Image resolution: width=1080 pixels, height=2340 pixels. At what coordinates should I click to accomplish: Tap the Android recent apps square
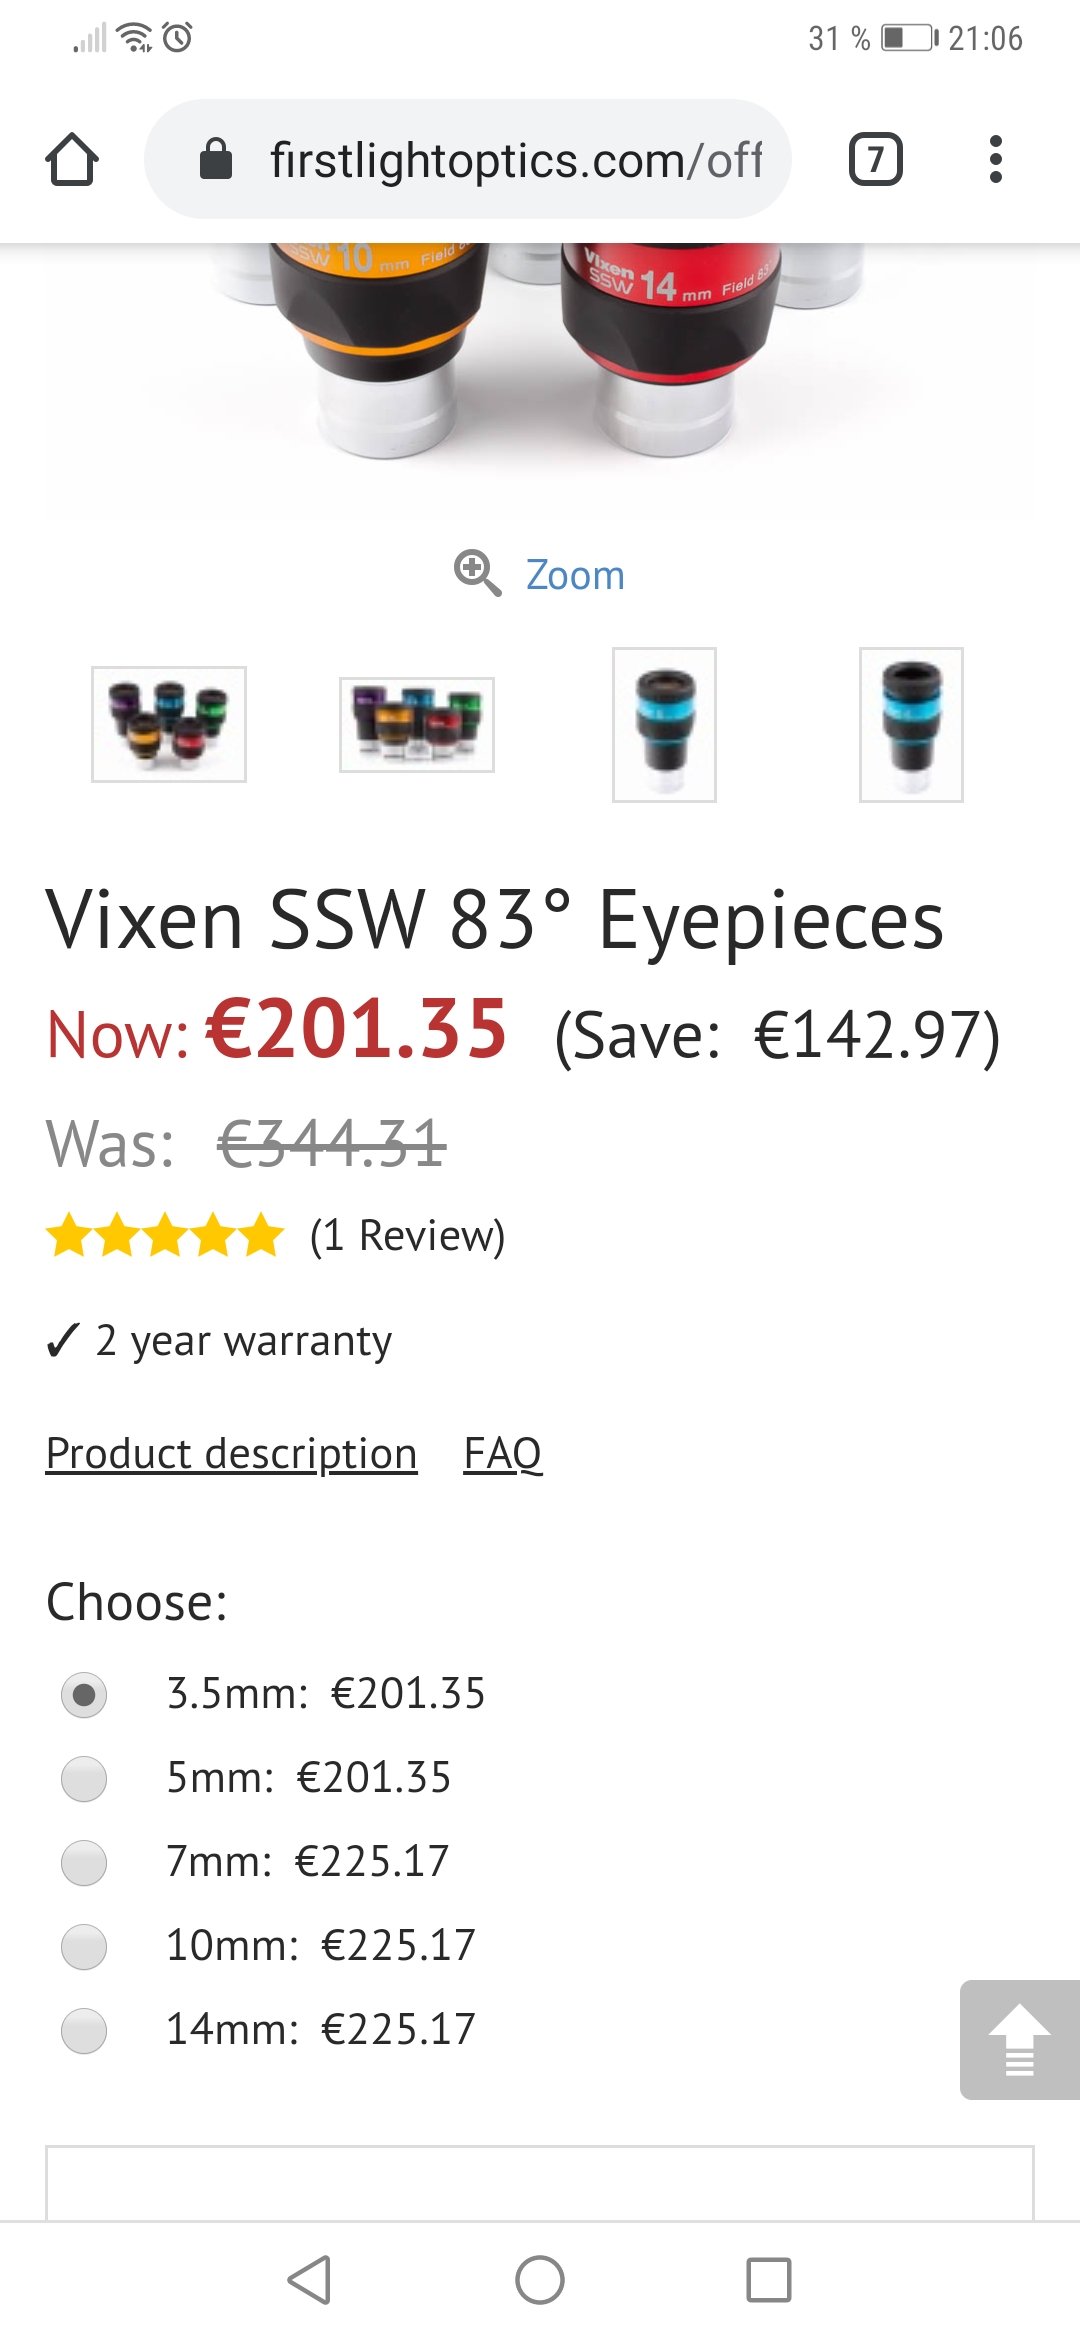click(769, 2280)
